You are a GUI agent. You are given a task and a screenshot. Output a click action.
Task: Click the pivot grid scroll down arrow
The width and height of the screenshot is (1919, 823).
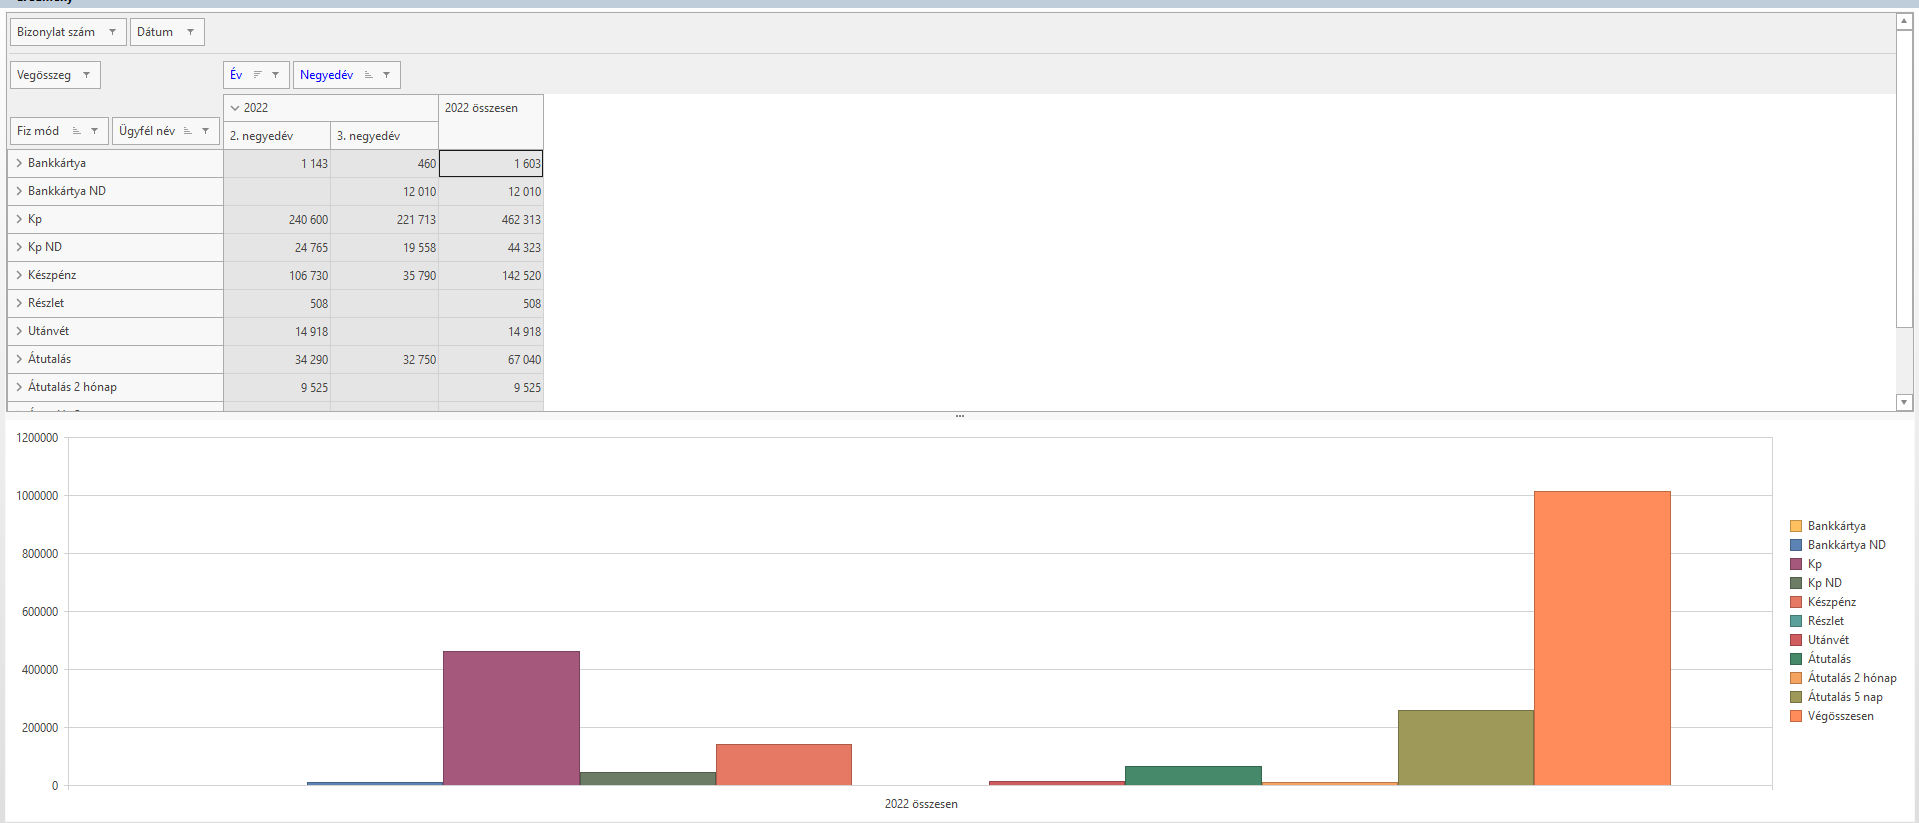(1904, 402)
